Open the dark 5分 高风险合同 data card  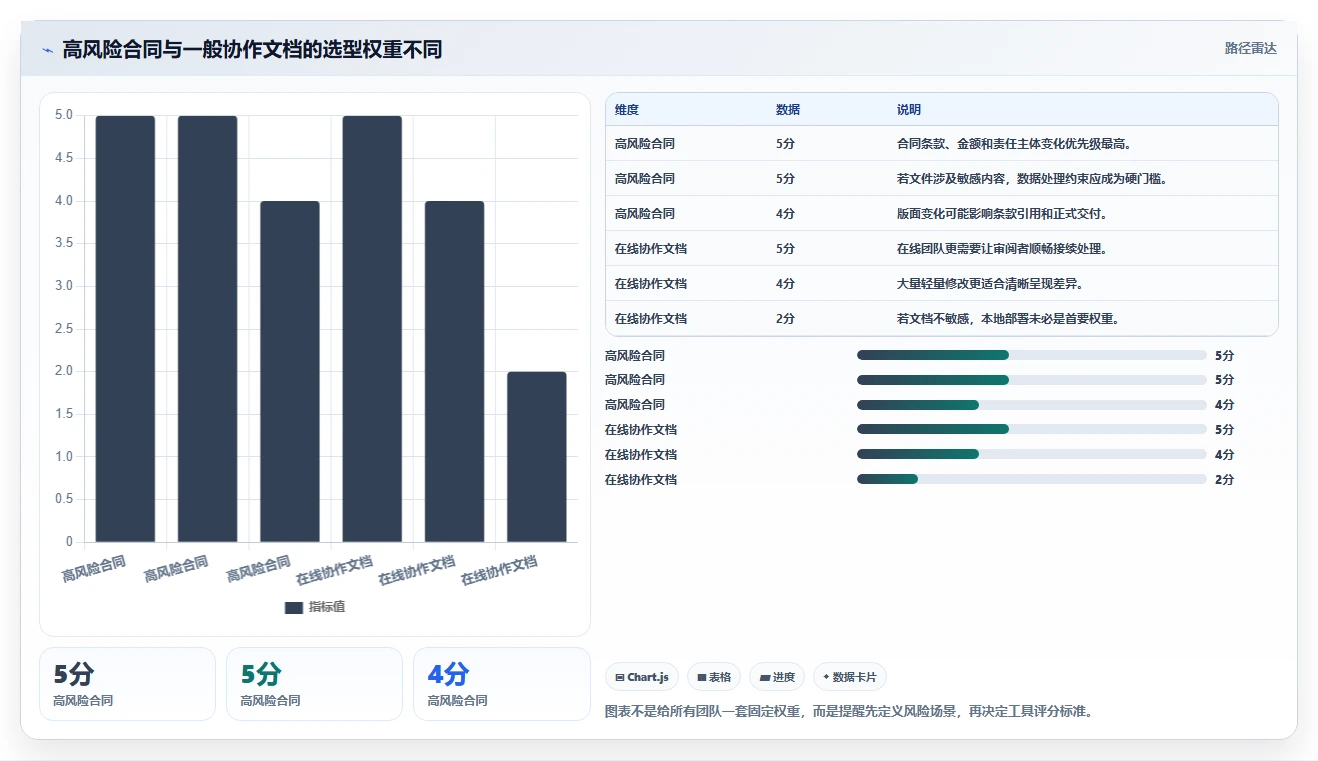pos(127,684)
